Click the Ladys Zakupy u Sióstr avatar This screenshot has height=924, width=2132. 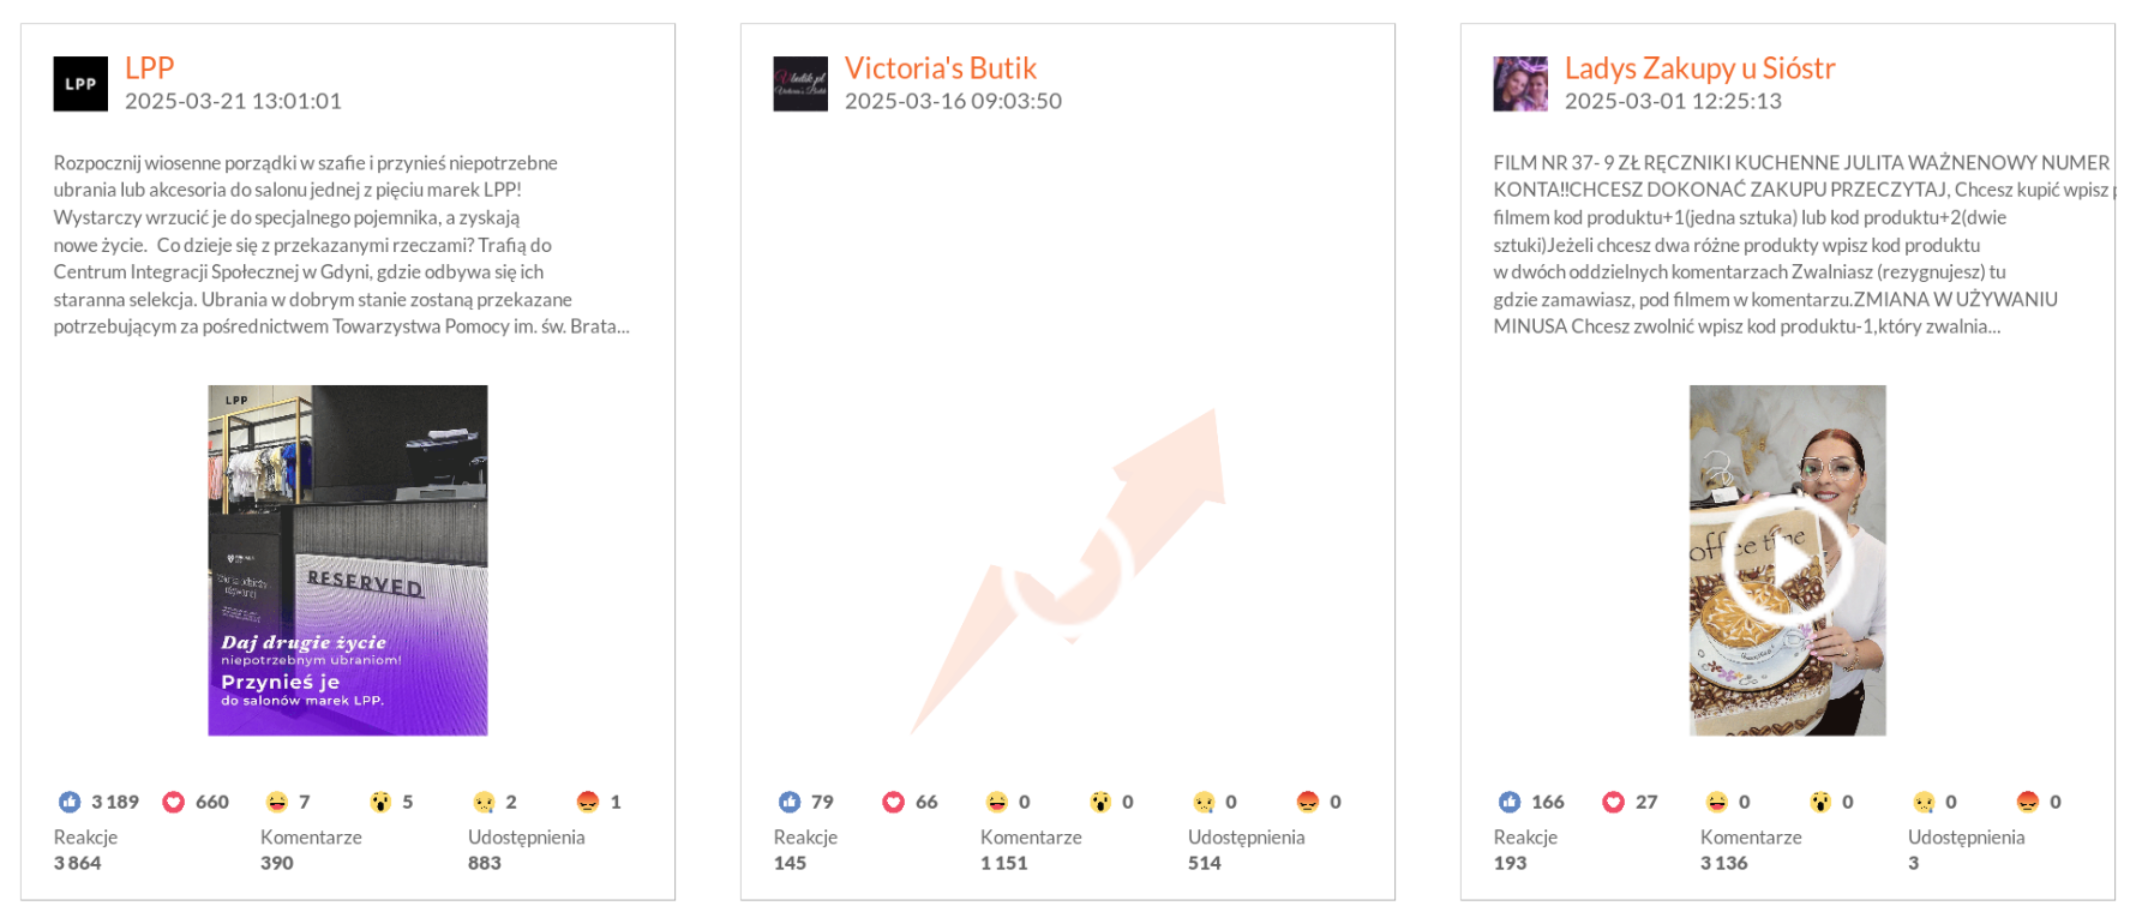(1520, 84)
